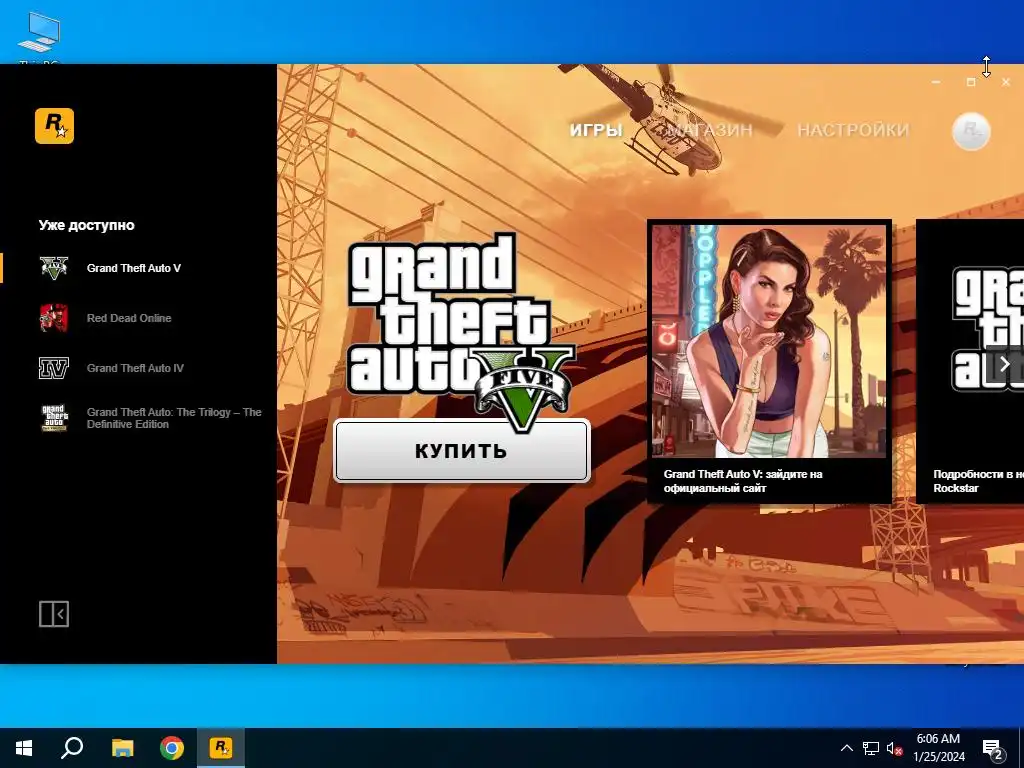This screenshot has height=768, width=1024.
Task: Open Windows search from the taskbar
Action: [x=72, y=748]
